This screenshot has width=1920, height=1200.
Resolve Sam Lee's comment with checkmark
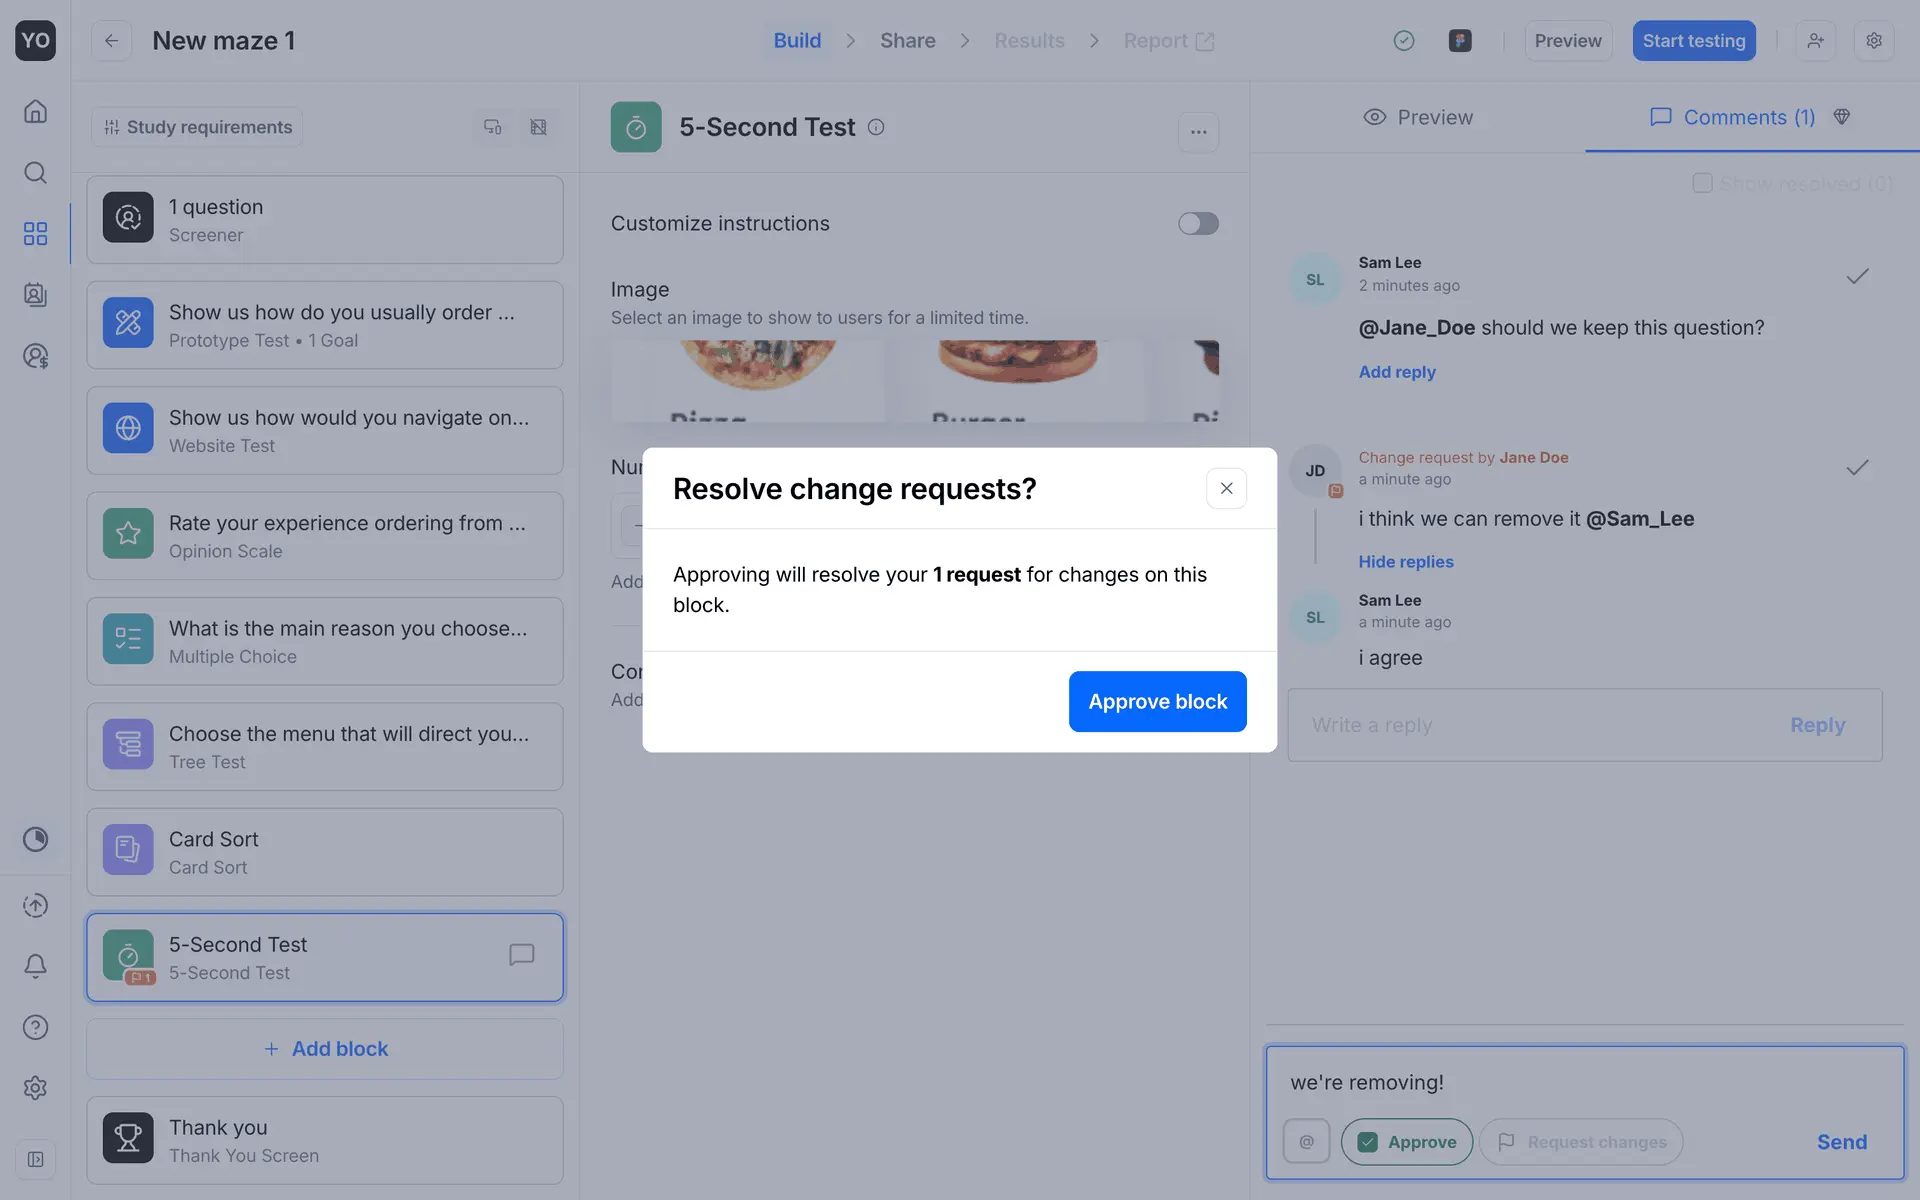coord(1856,276)
